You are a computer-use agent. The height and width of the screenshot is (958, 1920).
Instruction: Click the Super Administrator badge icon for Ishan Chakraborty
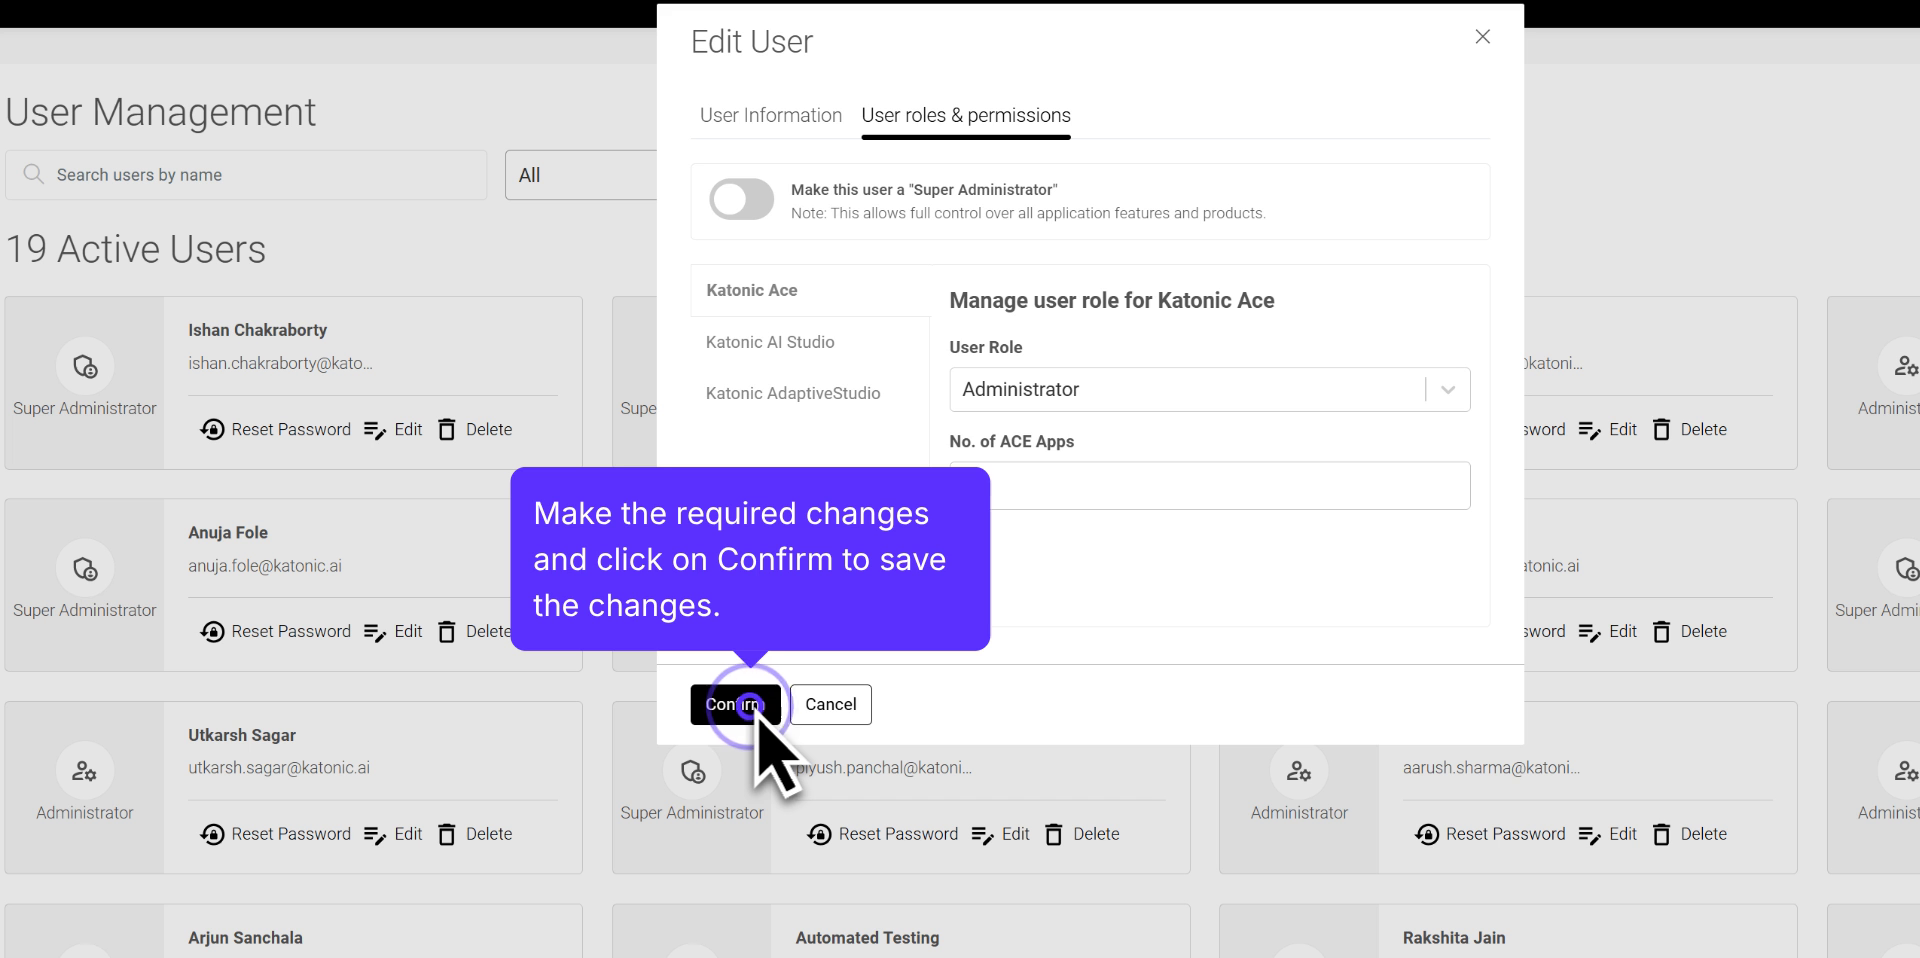click(x=84, y=366)
